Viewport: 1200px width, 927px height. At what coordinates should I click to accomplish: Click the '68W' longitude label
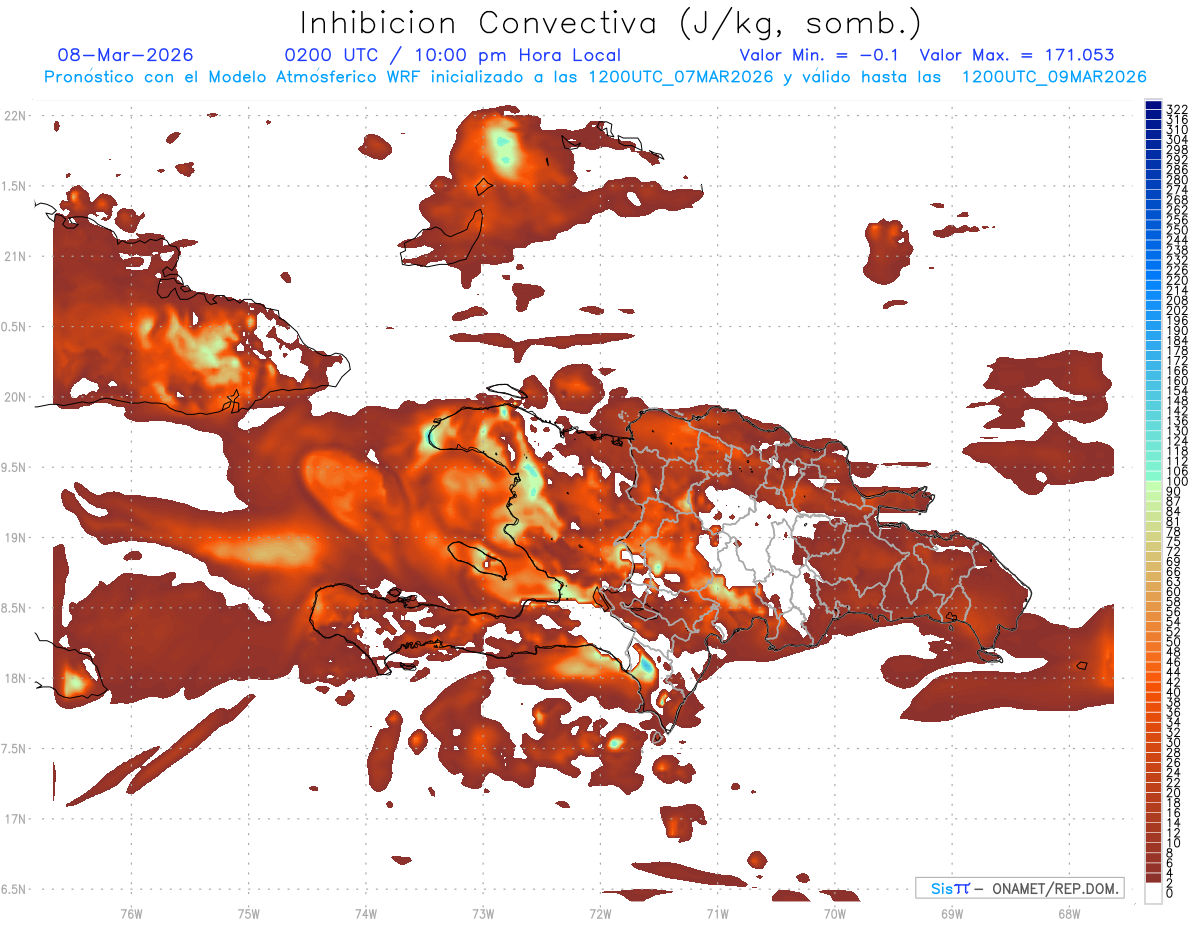[x=1069, y=913]
